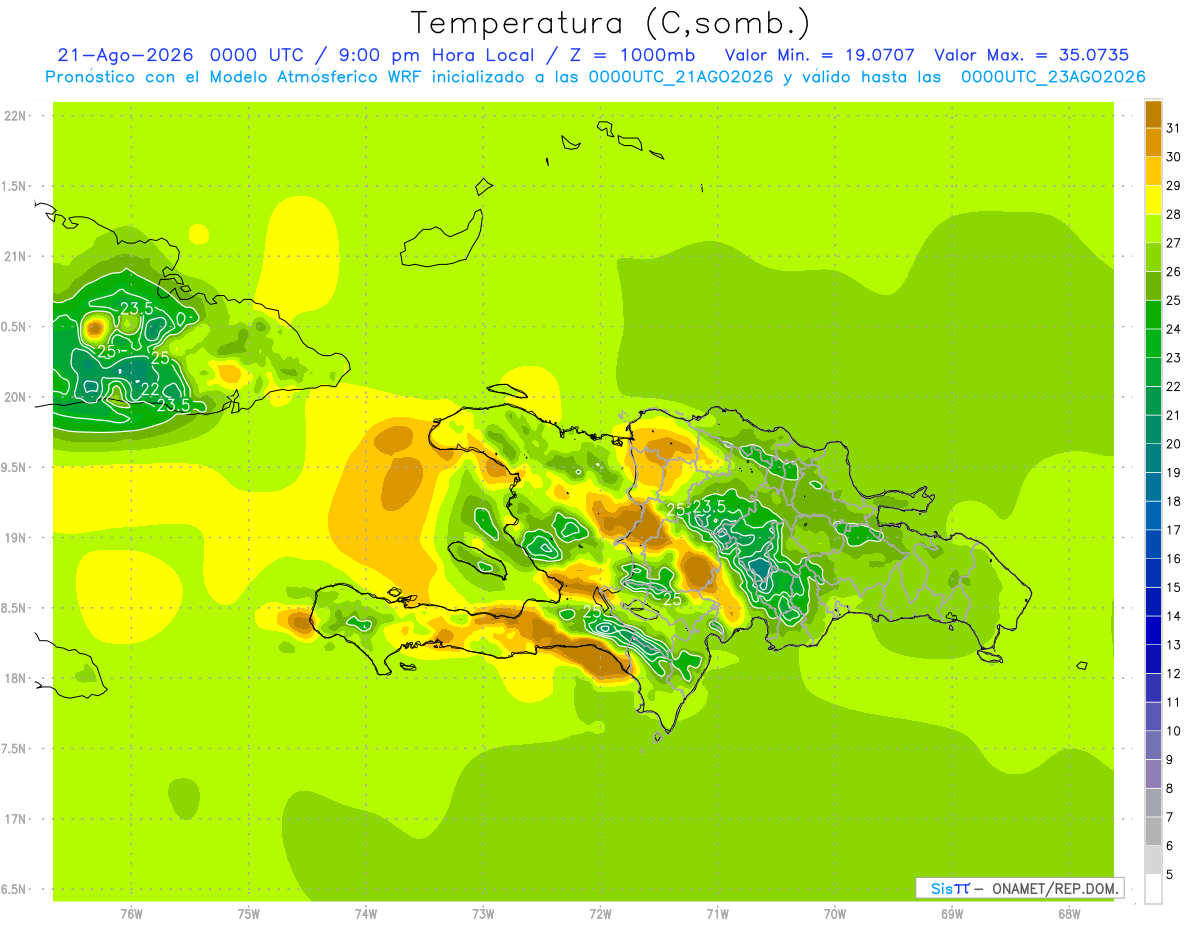The image size is (1200, 927).
Task: Click the legend swatch between 8 and 9
Action: click(x=1153, y=774)
